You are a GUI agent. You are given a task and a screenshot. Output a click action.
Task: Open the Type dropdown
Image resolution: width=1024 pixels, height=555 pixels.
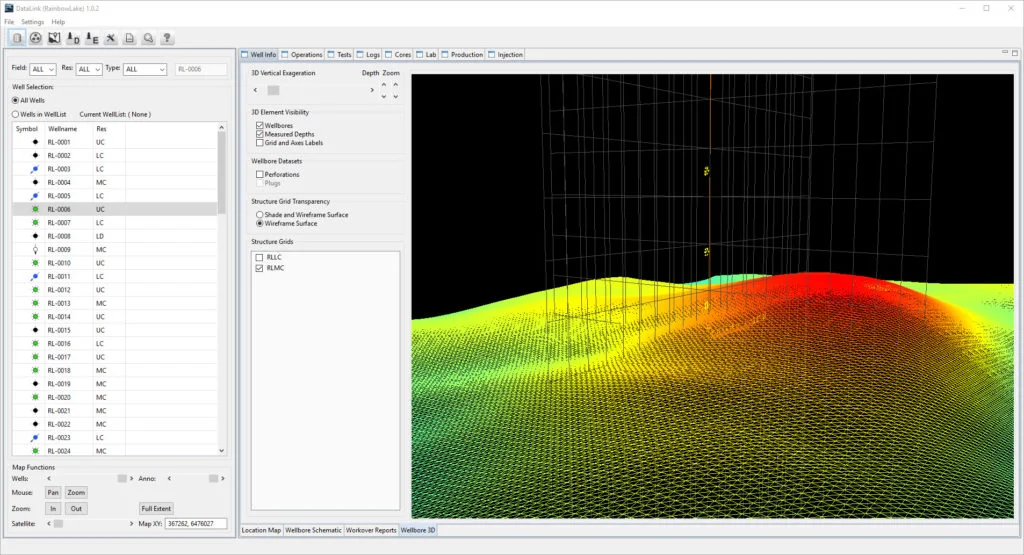145,69
